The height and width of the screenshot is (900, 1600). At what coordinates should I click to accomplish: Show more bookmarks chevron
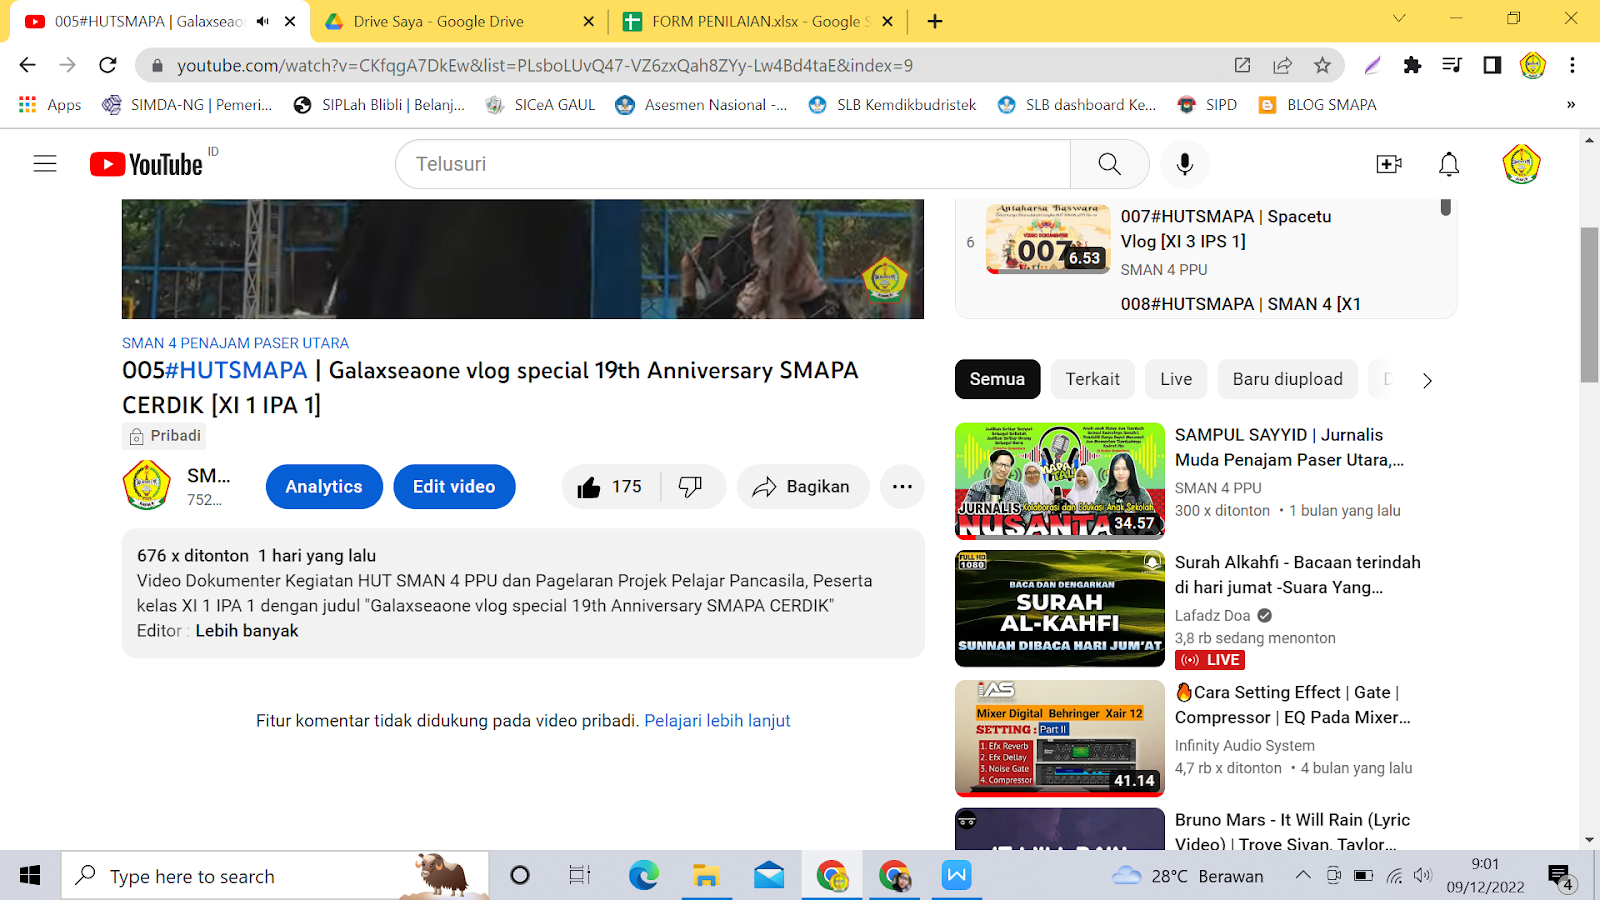[1571, 105]
